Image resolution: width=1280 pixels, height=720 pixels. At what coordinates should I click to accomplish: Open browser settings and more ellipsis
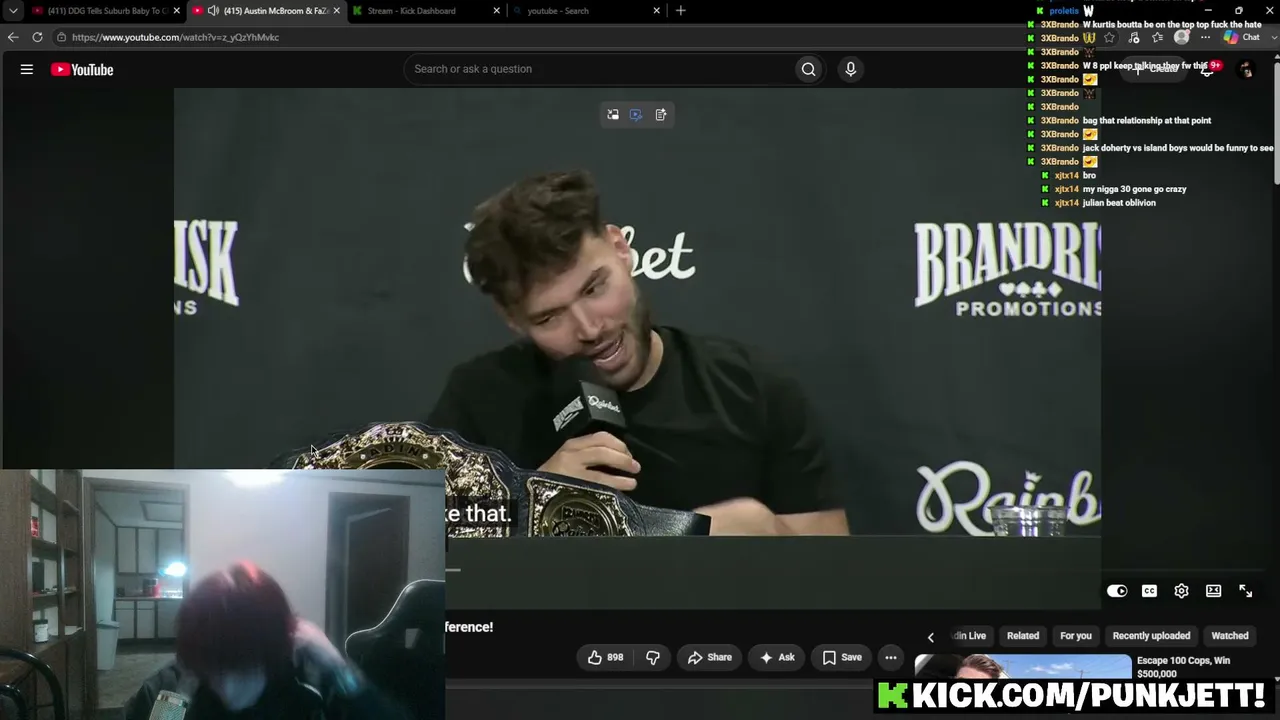1205,37
